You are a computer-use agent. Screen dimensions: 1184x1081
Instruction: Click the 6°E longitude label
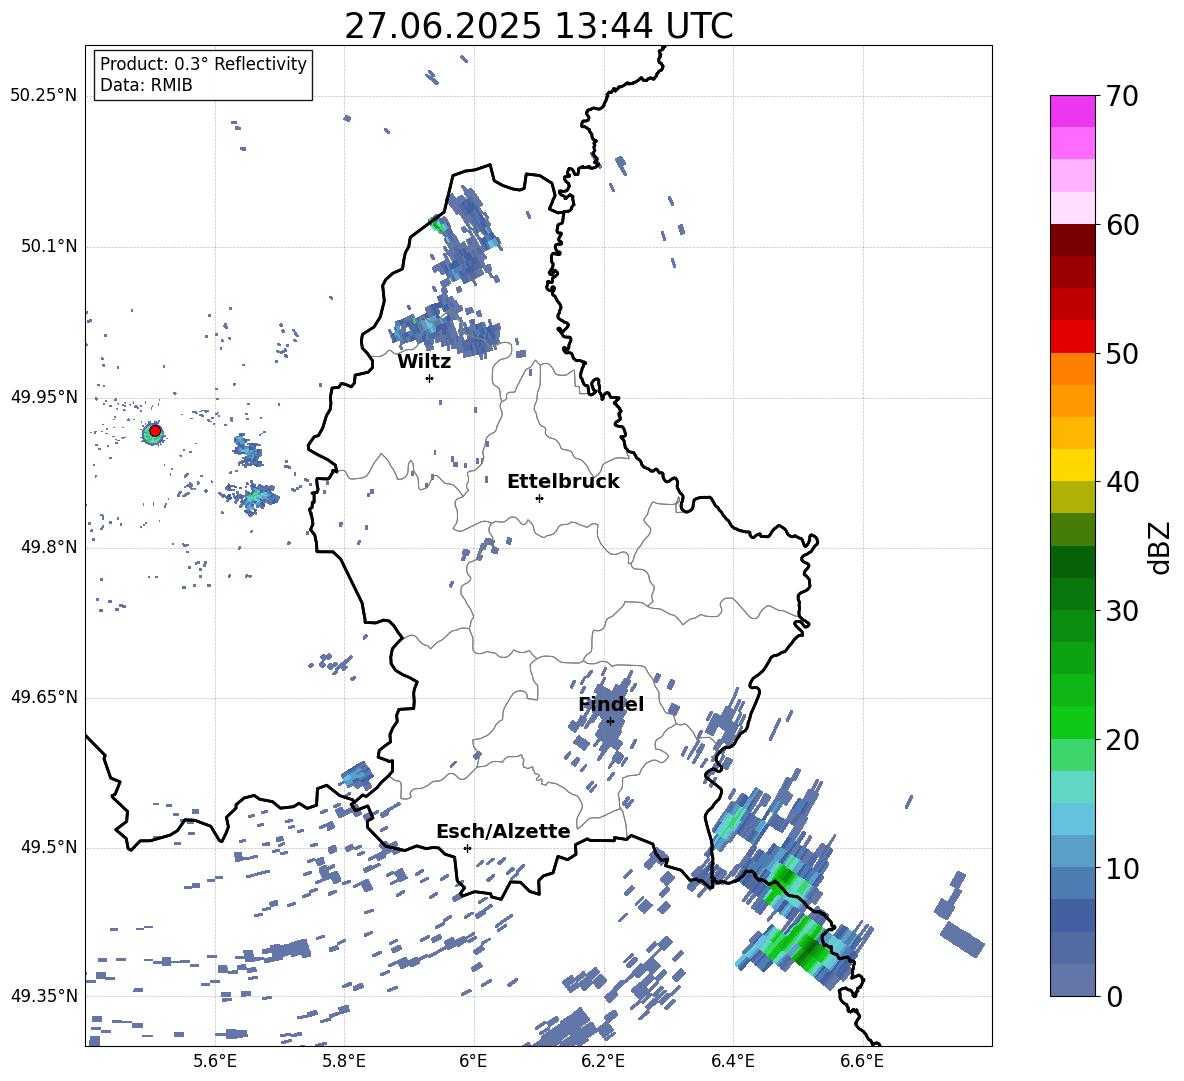coord(473,1061)
